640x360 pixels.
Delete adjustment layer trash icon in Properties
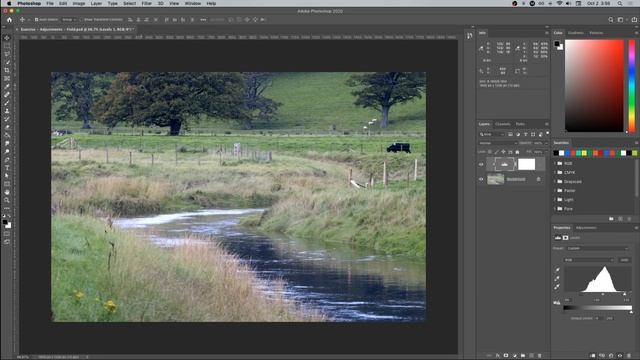point(629,356)
